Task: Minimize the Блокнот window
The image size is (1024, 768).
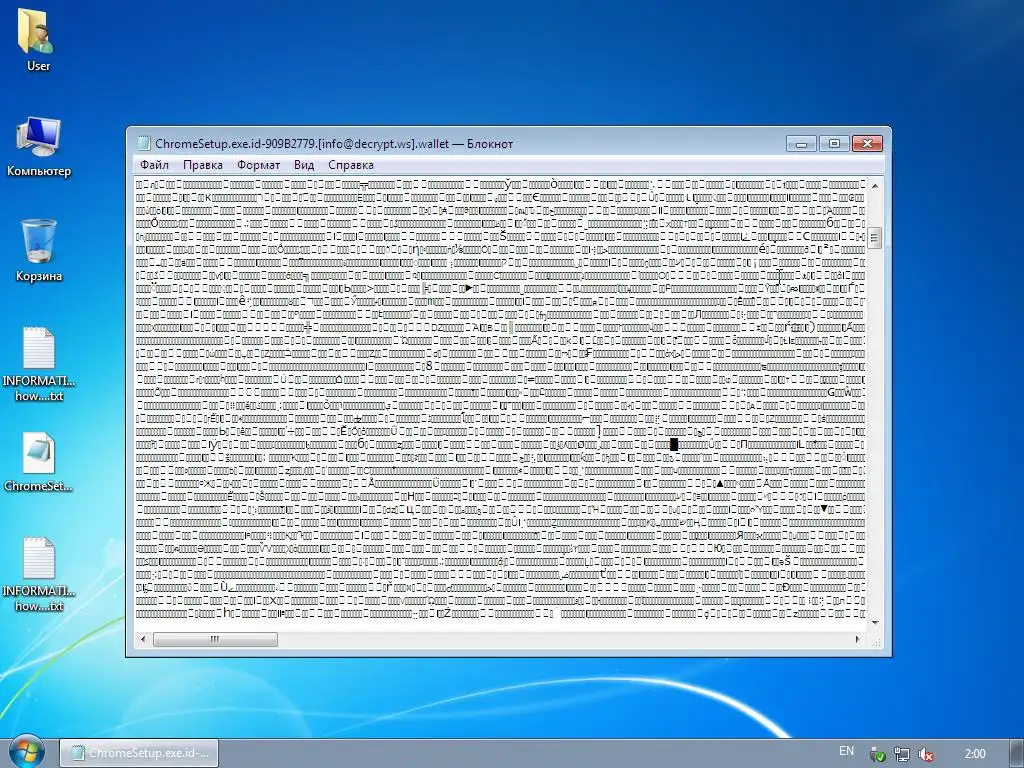Action: pos(801,143)
